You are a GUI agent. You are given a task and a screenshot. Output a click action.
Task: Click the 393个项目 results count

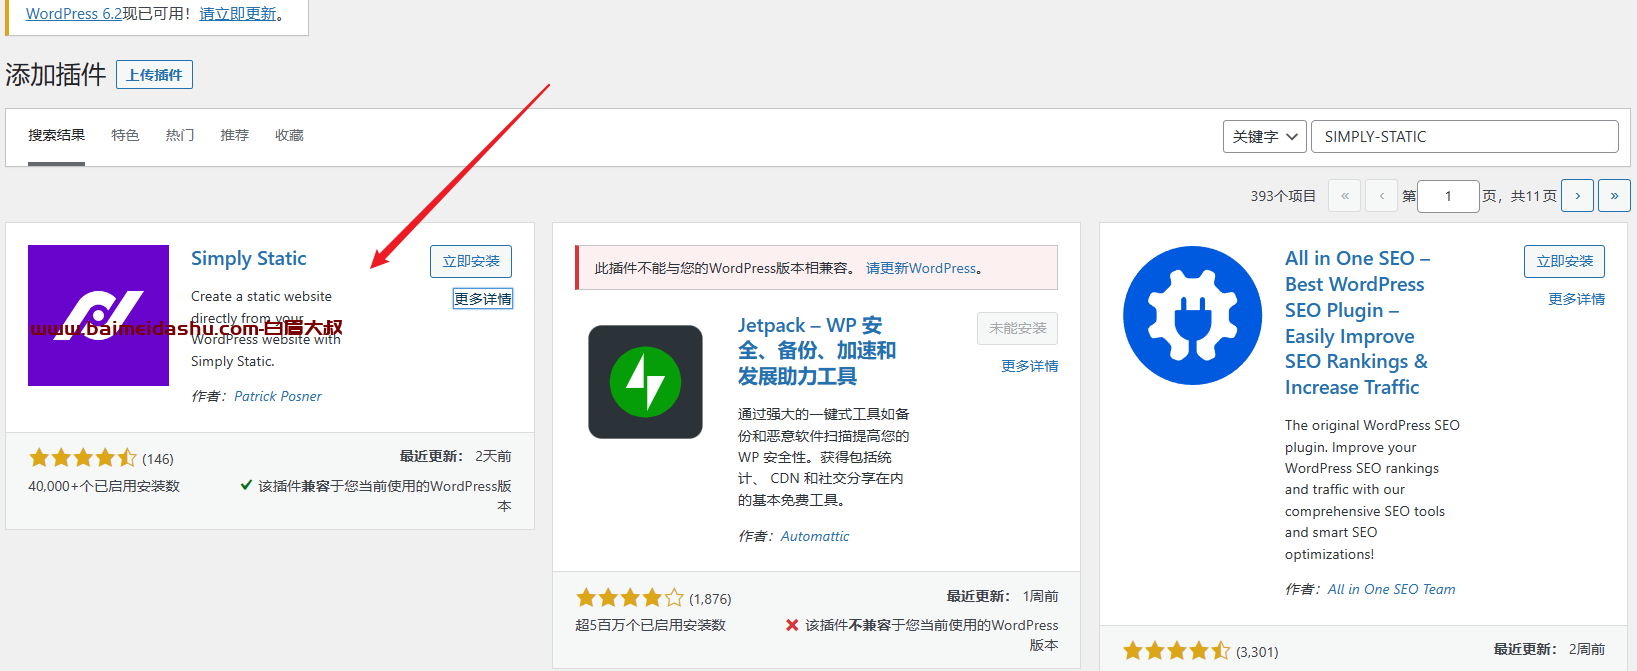pos(1283,196)
